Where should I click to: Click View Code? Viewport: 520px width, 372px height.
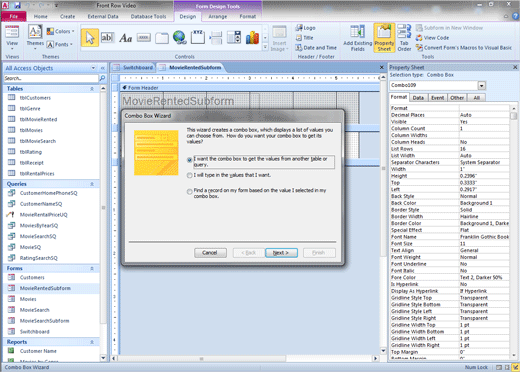(432, 38)
